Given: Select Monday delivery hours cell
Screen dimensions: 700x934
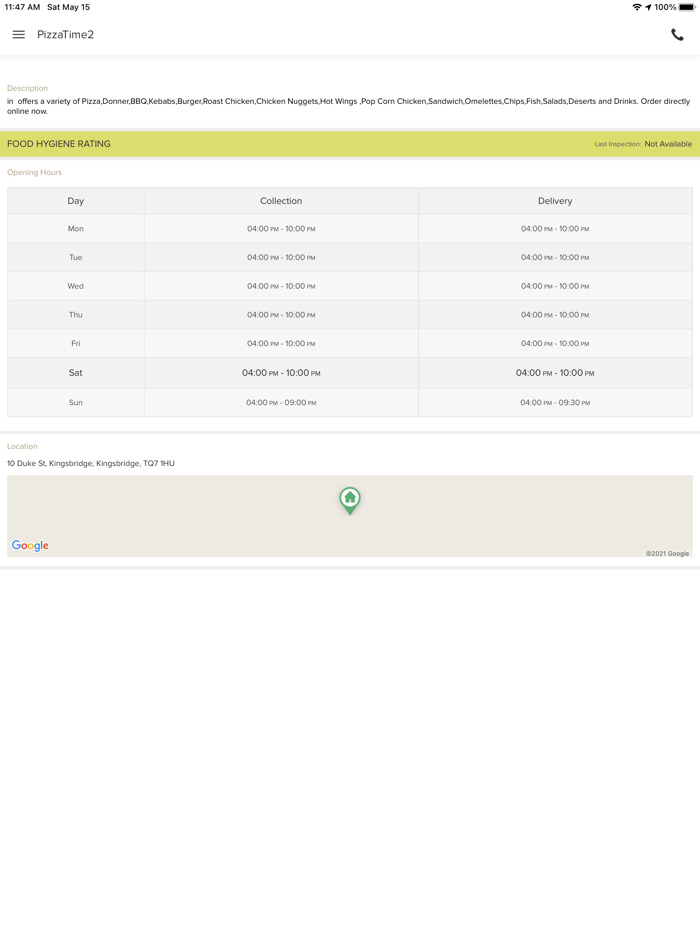Looking at the screenshot, I should point(555,229).
